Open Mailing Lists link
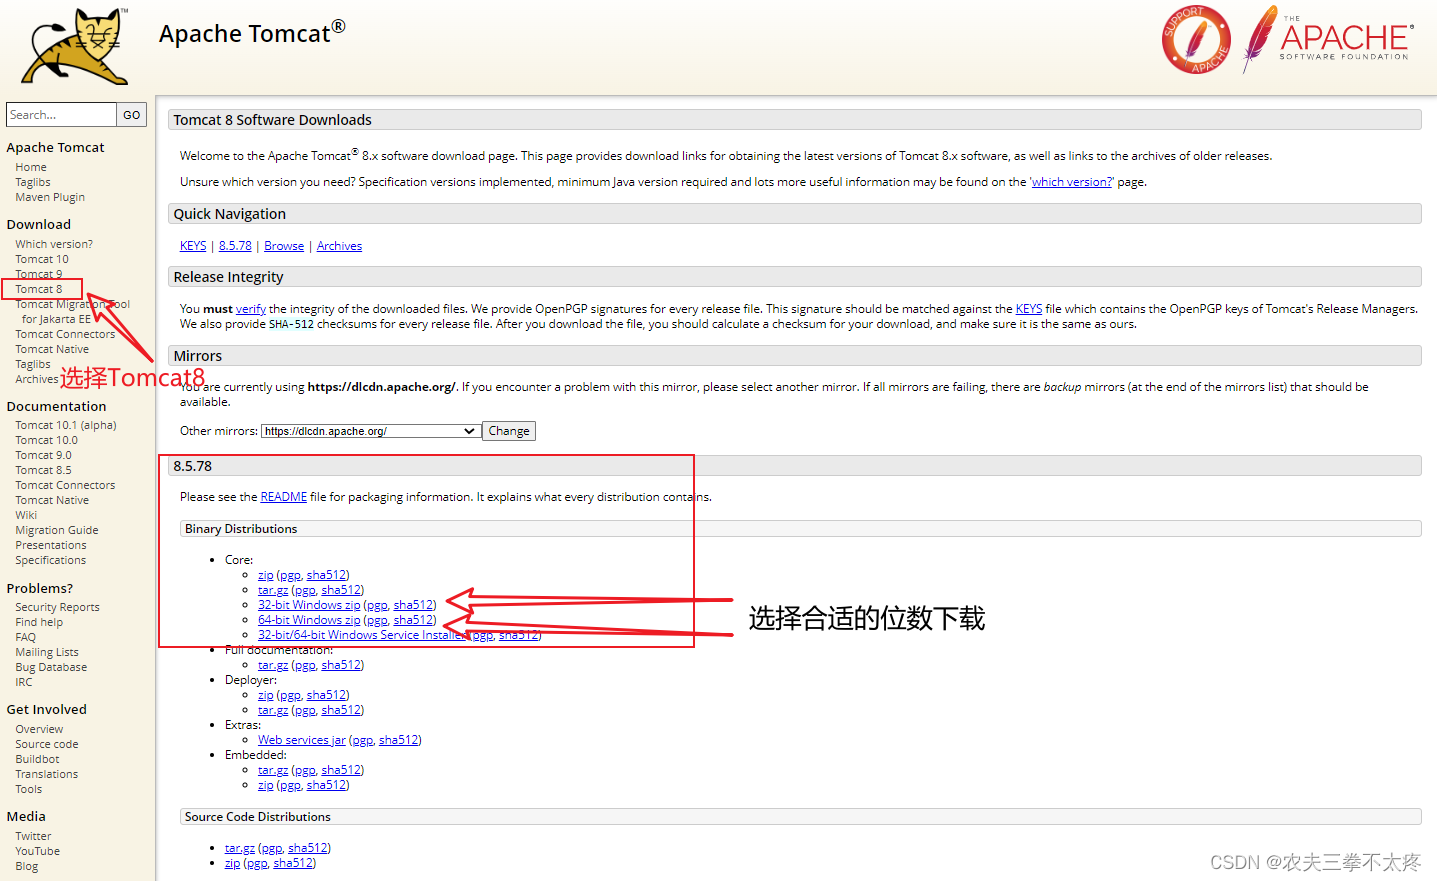Viewport: 1437px width, 881px height. coord(47,652)
